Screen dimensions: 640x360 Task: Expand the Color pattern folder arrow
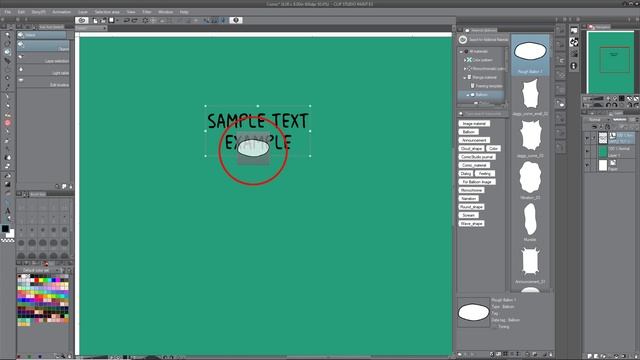tap(464, 60)
